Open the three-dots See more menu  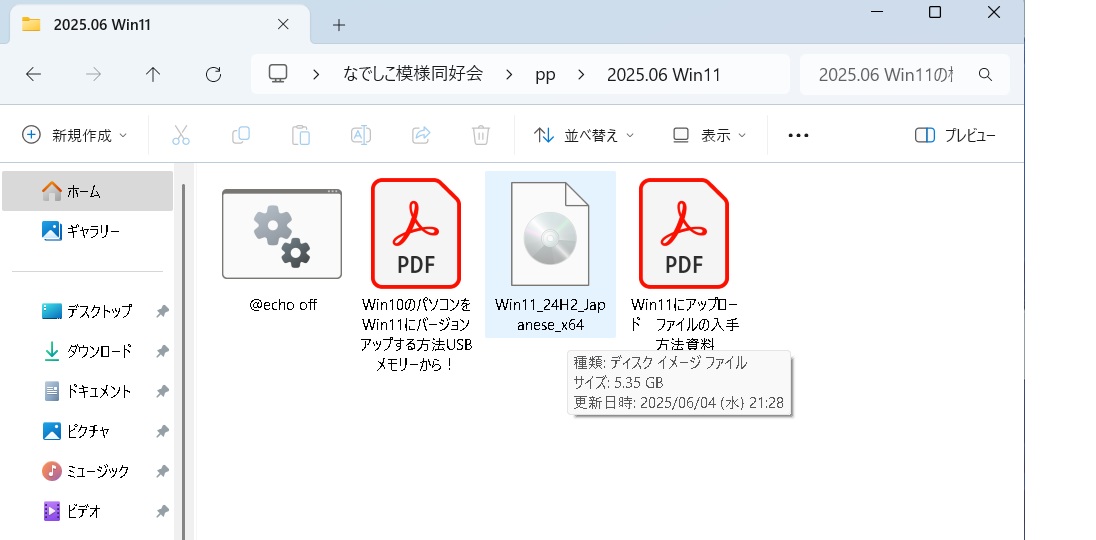tap(798, 136)
